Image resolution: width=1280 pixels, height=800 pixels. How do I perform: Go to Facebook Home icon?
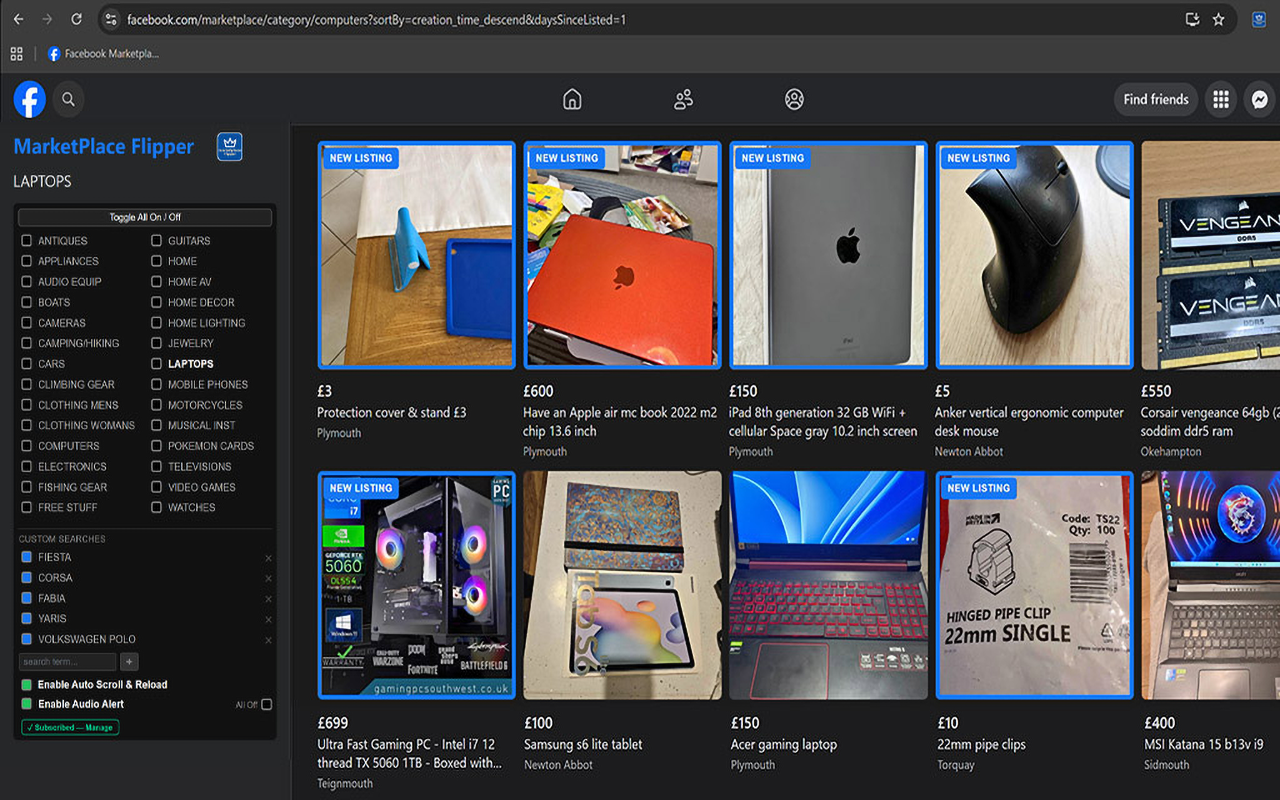[572, 99]
